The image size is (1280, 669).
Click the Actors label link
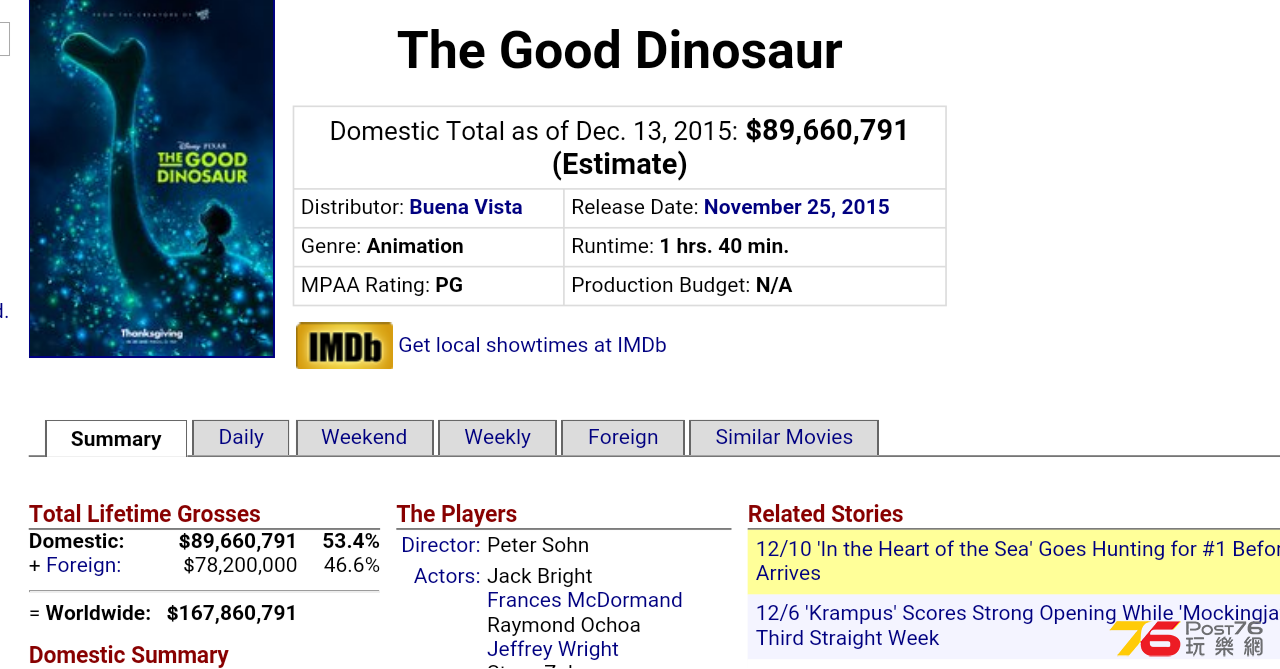[447, 576]
